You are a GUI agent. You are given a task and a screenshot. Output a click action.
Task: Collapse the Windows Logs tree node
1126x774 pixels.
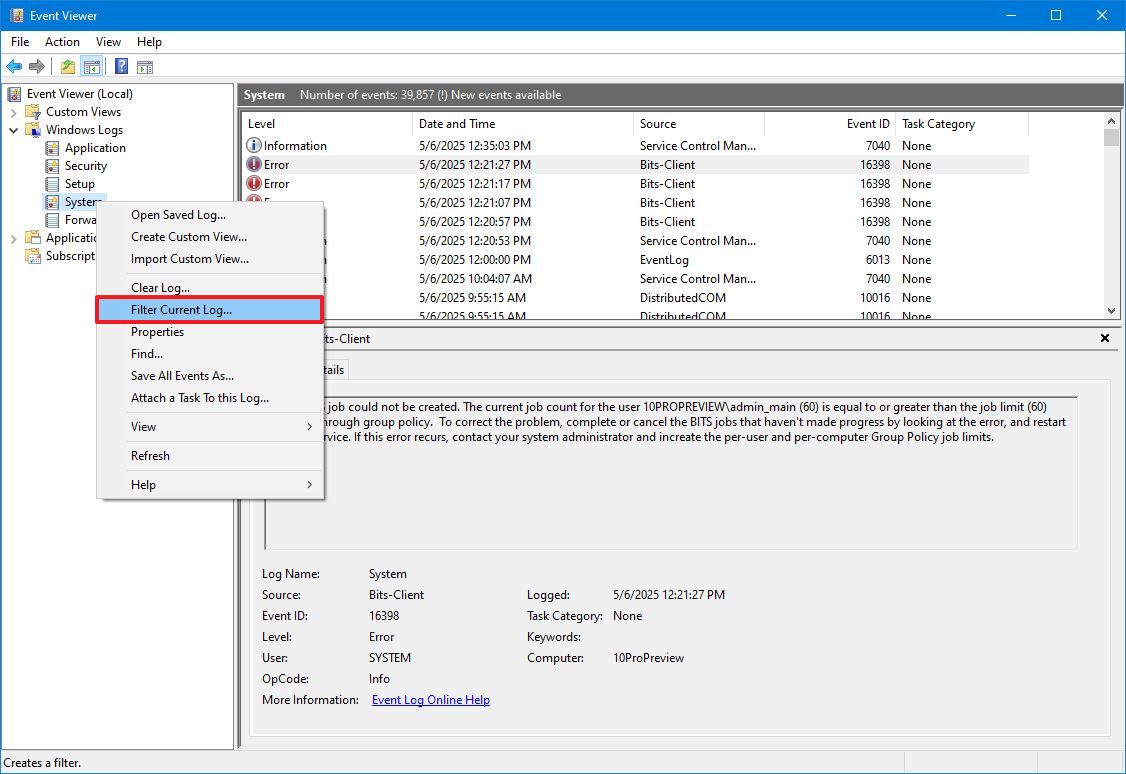point(14,129)
